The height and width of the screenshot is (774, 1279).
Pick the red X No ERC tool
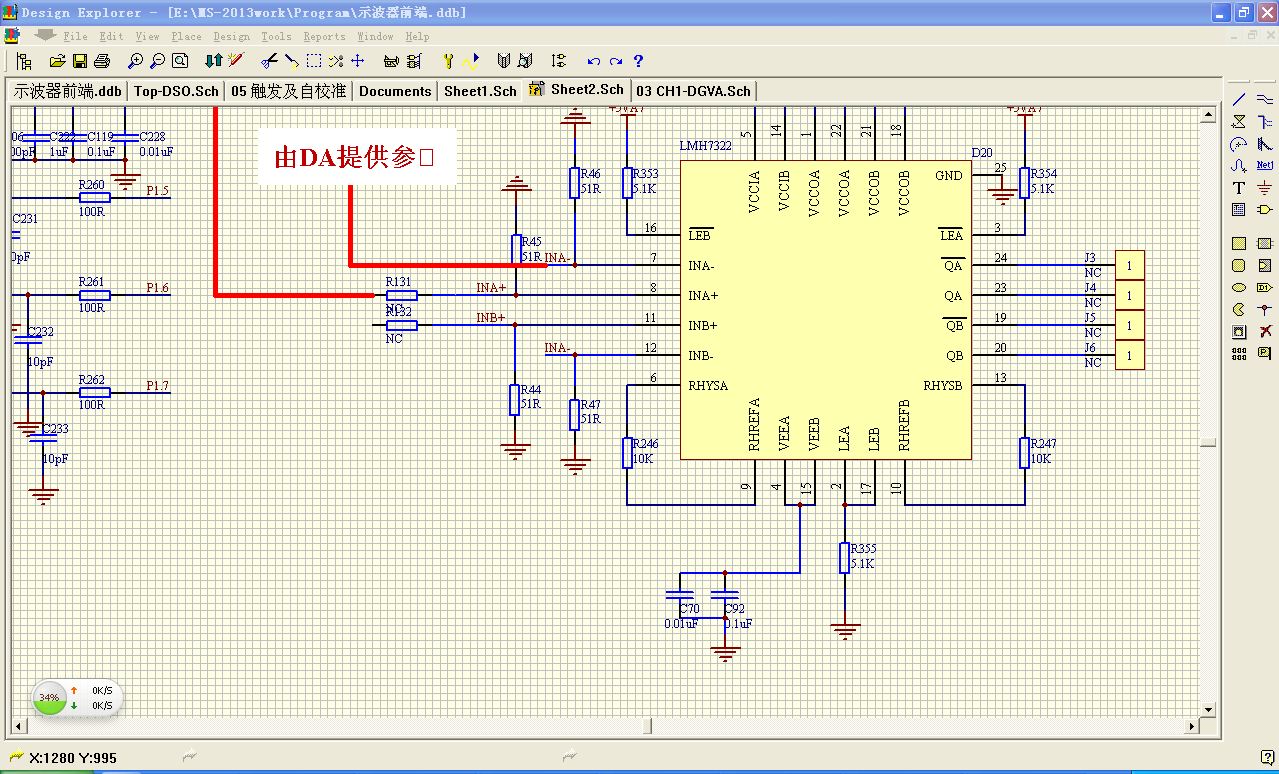[x=1265, y=331]
